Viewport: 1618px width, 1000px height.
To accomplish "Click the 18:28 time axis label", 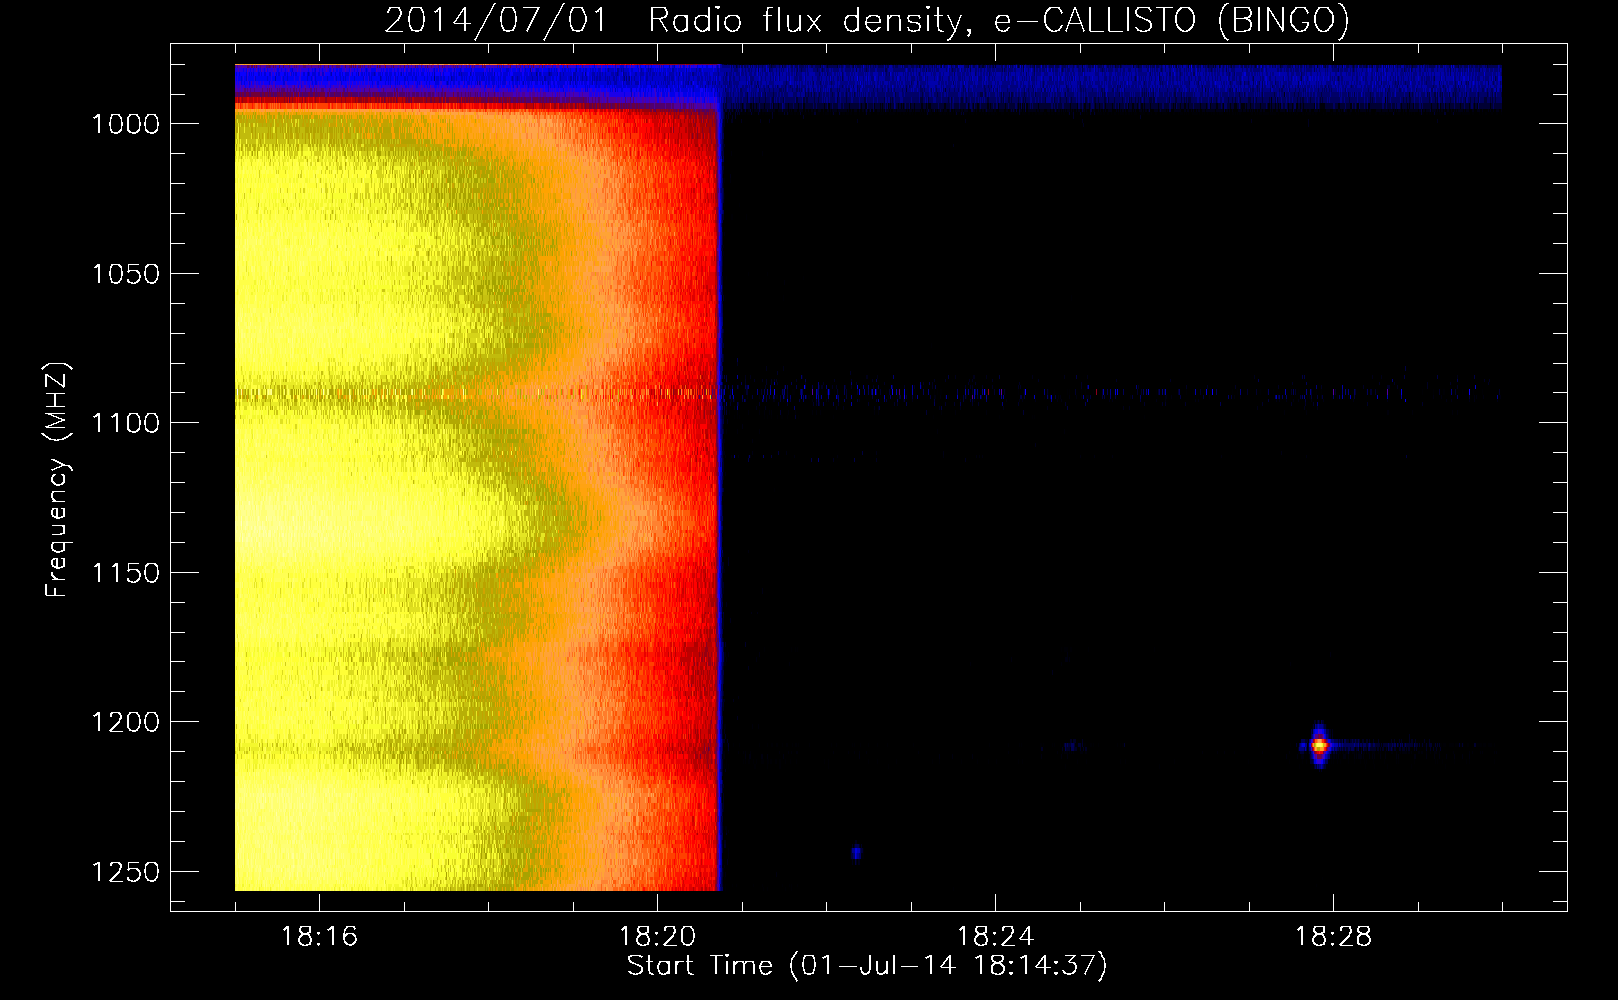I will [x=1333, y=936].
